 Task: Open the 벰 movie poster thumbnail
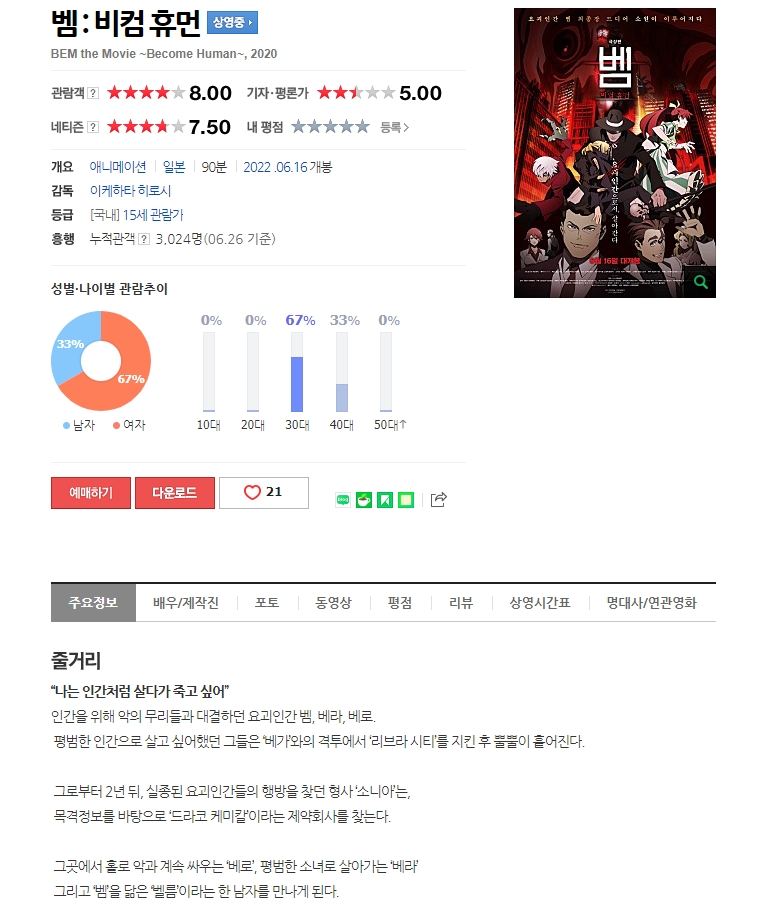click(x=615, y=153)
